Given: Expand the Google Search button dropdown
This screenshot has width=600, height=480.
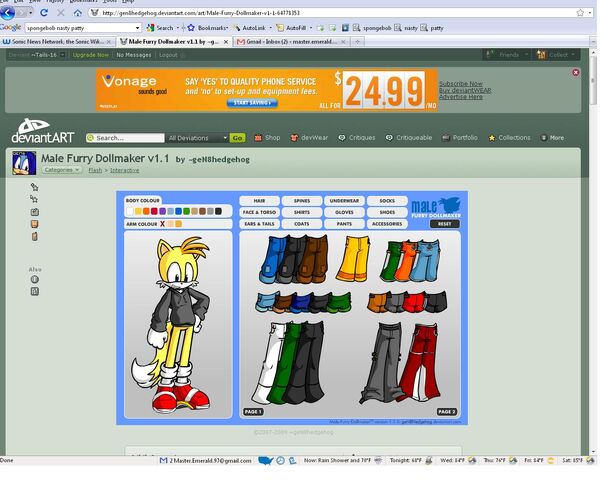Looking at the screenshot, I should [x=178, y=28].
